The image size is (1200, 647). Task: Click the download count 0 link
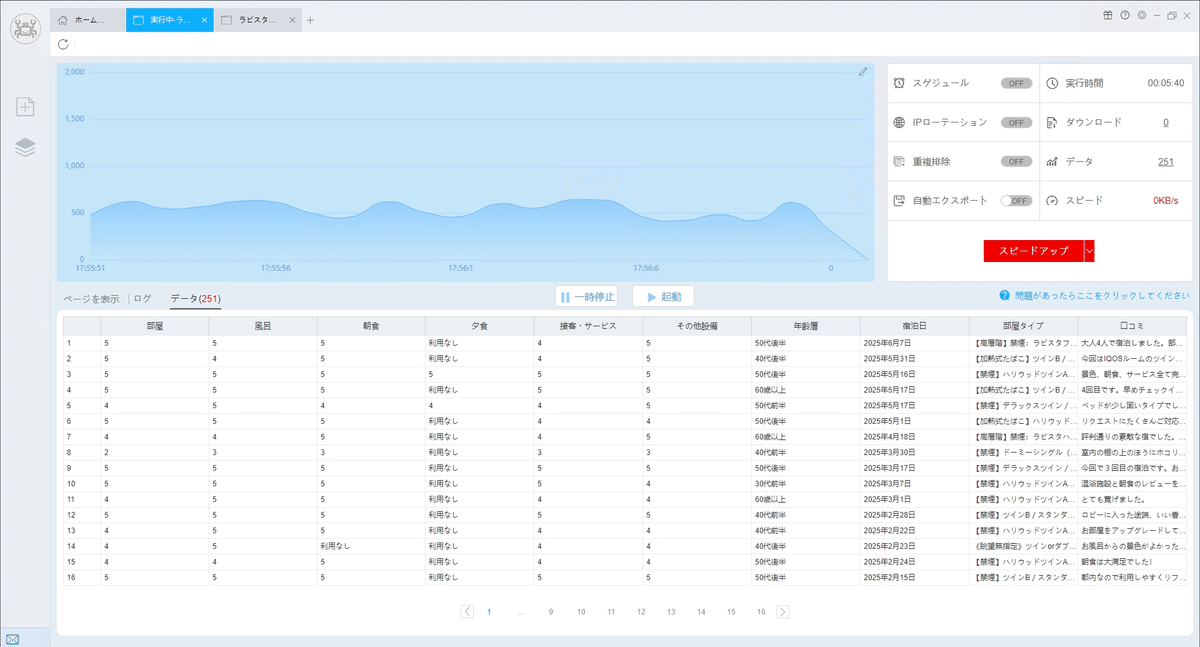tap(1165, 122)
